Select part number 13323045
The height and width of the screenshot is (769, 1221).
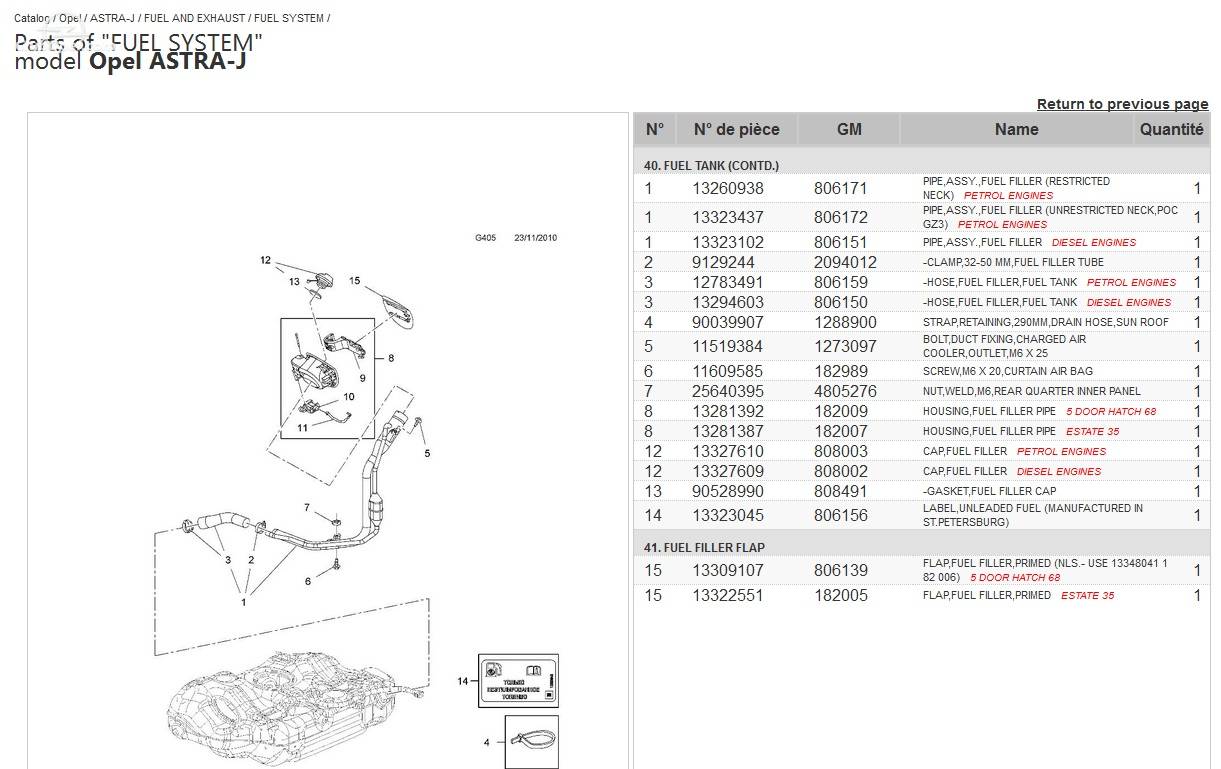coord(727,515)
